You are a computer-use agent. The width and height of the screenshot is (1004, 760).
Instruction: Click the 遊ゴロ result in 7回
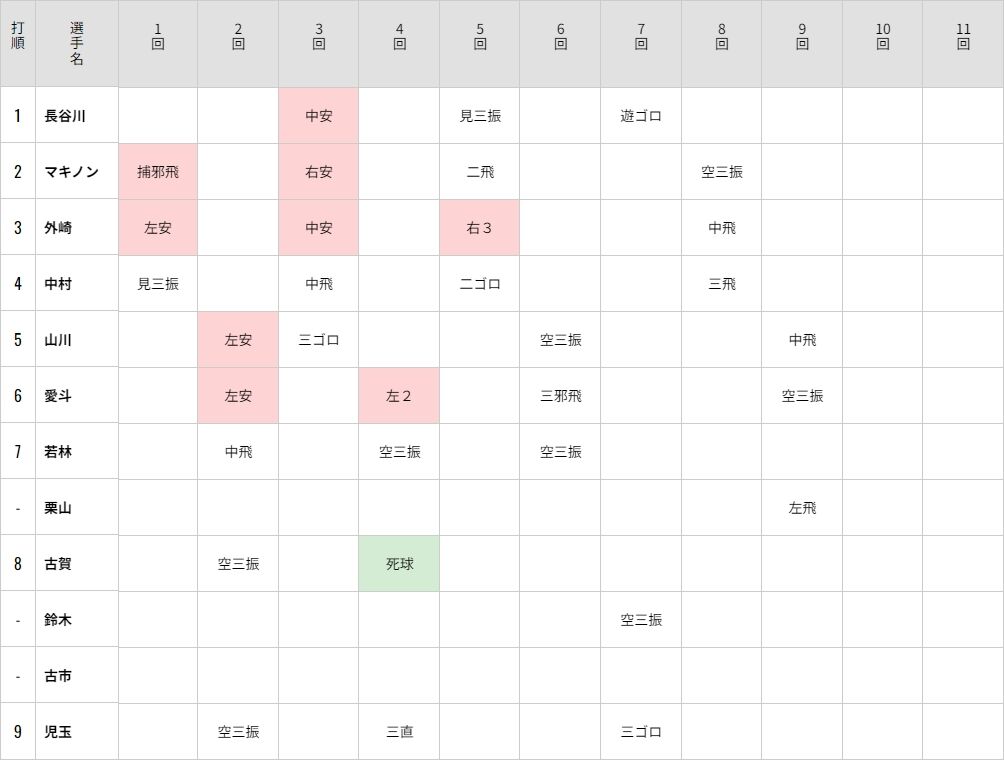pyautogui.click(x=641, y=116)
